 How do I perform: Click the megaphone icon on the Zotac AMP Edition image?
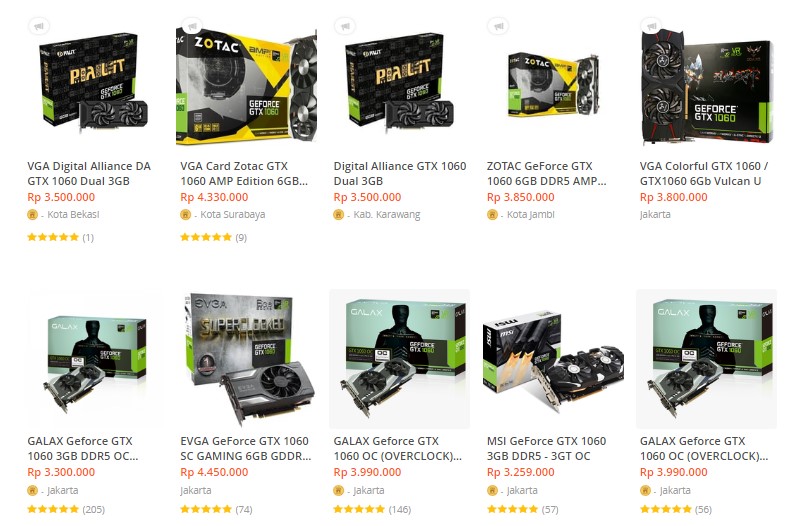tap(192, 26)
